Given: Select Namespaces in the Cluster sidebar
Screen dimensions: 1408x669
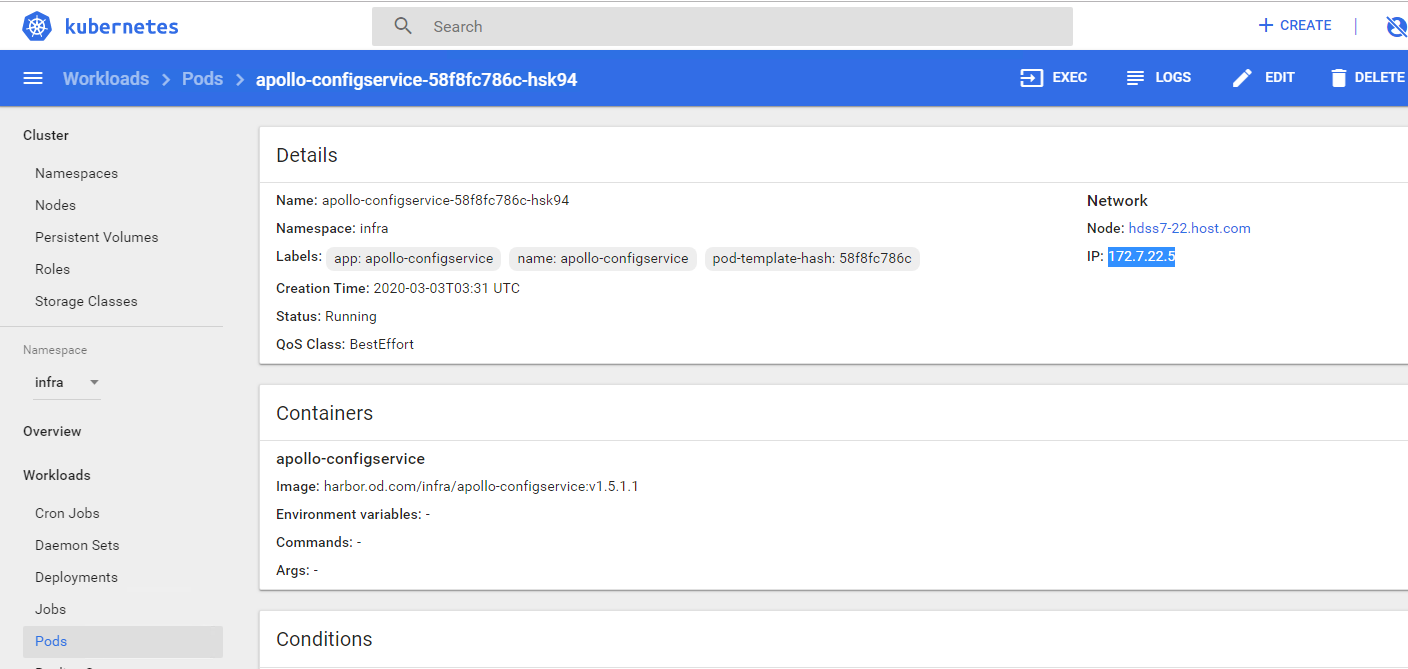Looking at the screenshot, I should (x=76, y=173).
